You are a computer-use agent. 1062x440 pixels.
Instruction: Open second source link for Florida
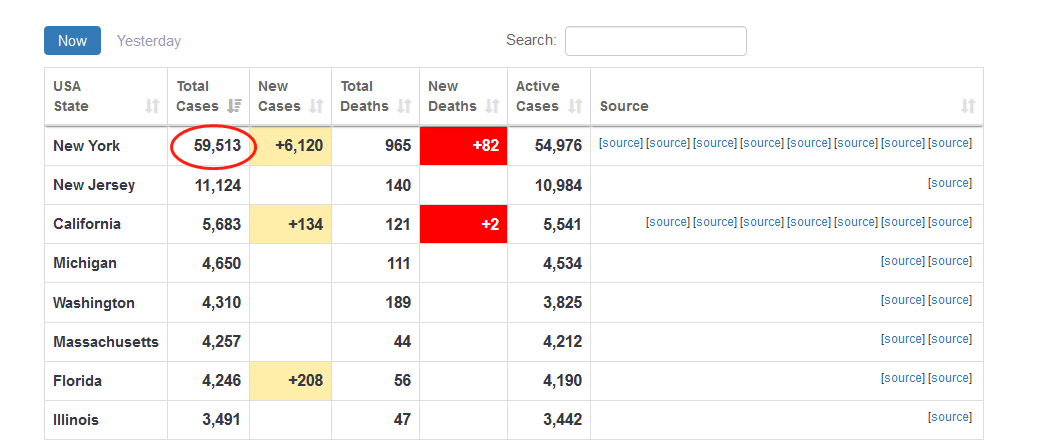tap(949, 378)
